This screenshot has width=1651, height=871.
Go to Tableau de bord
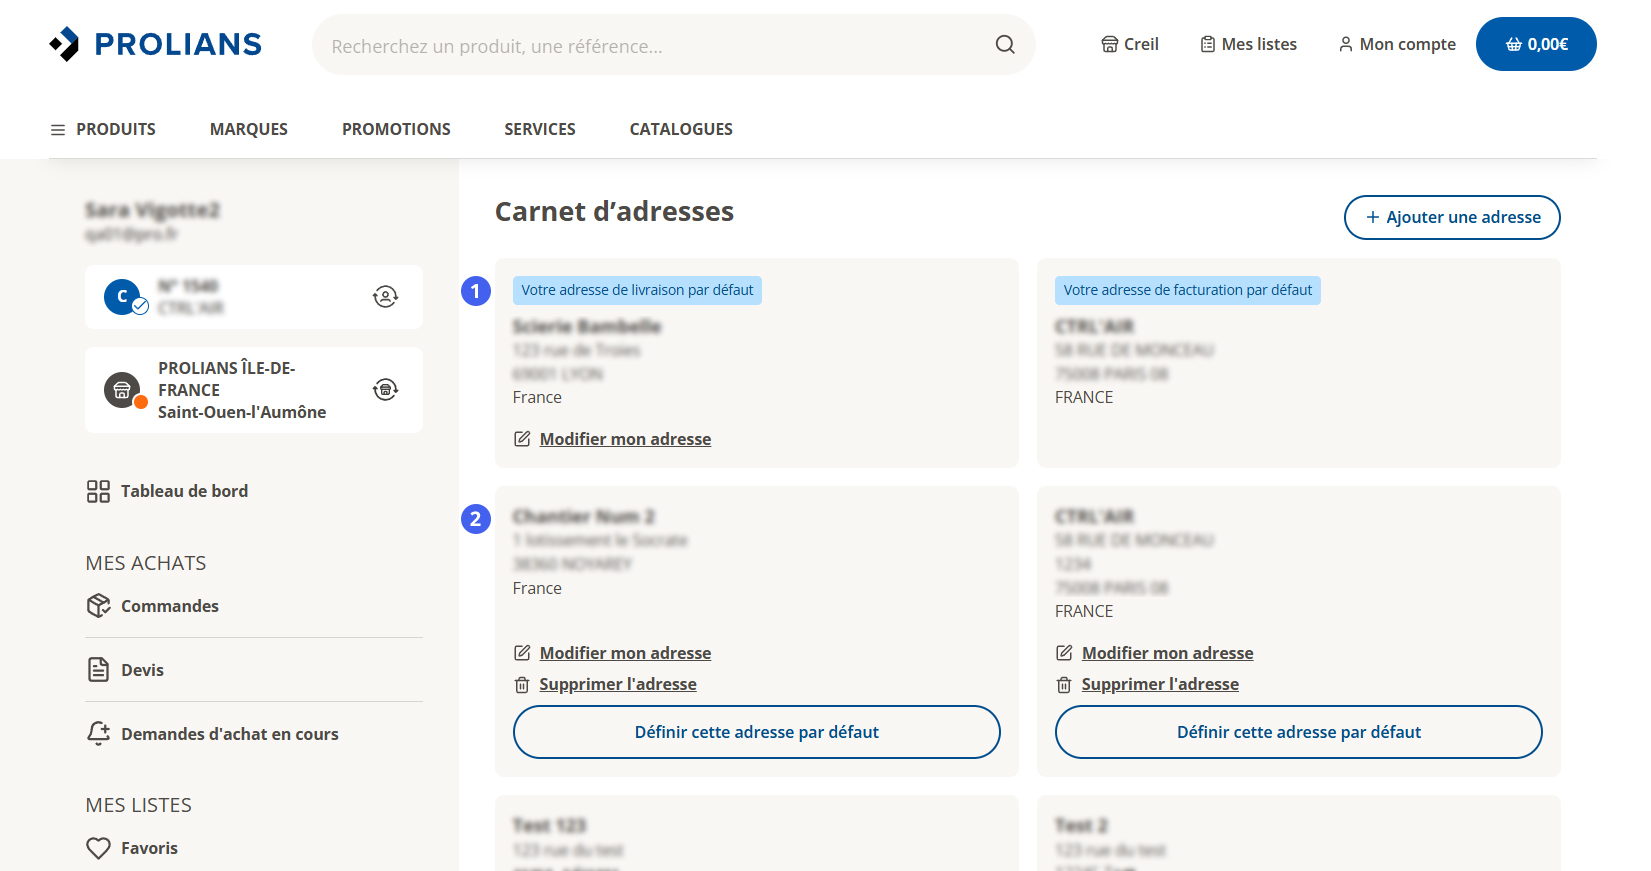[x=167, y=491]
